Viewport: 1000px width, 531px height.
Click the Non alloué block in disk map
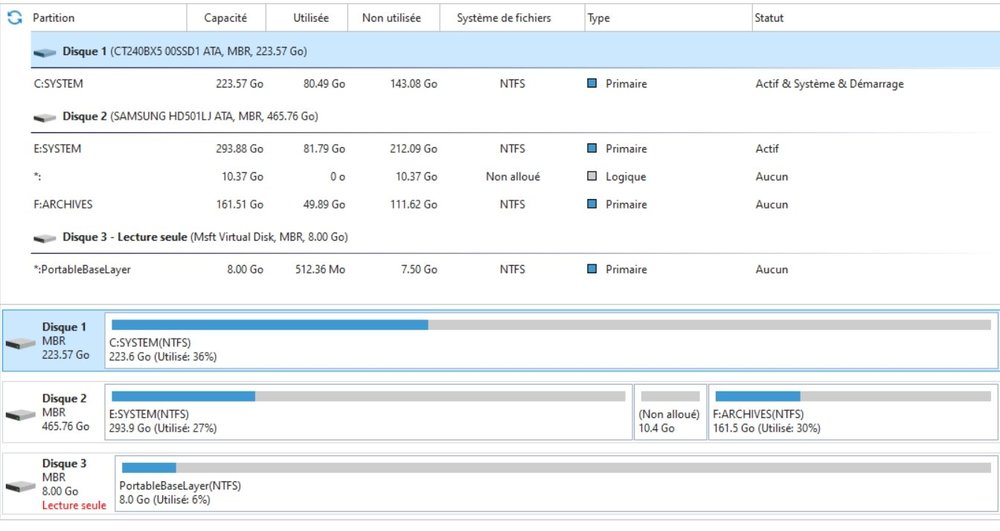tap(670, 412)
